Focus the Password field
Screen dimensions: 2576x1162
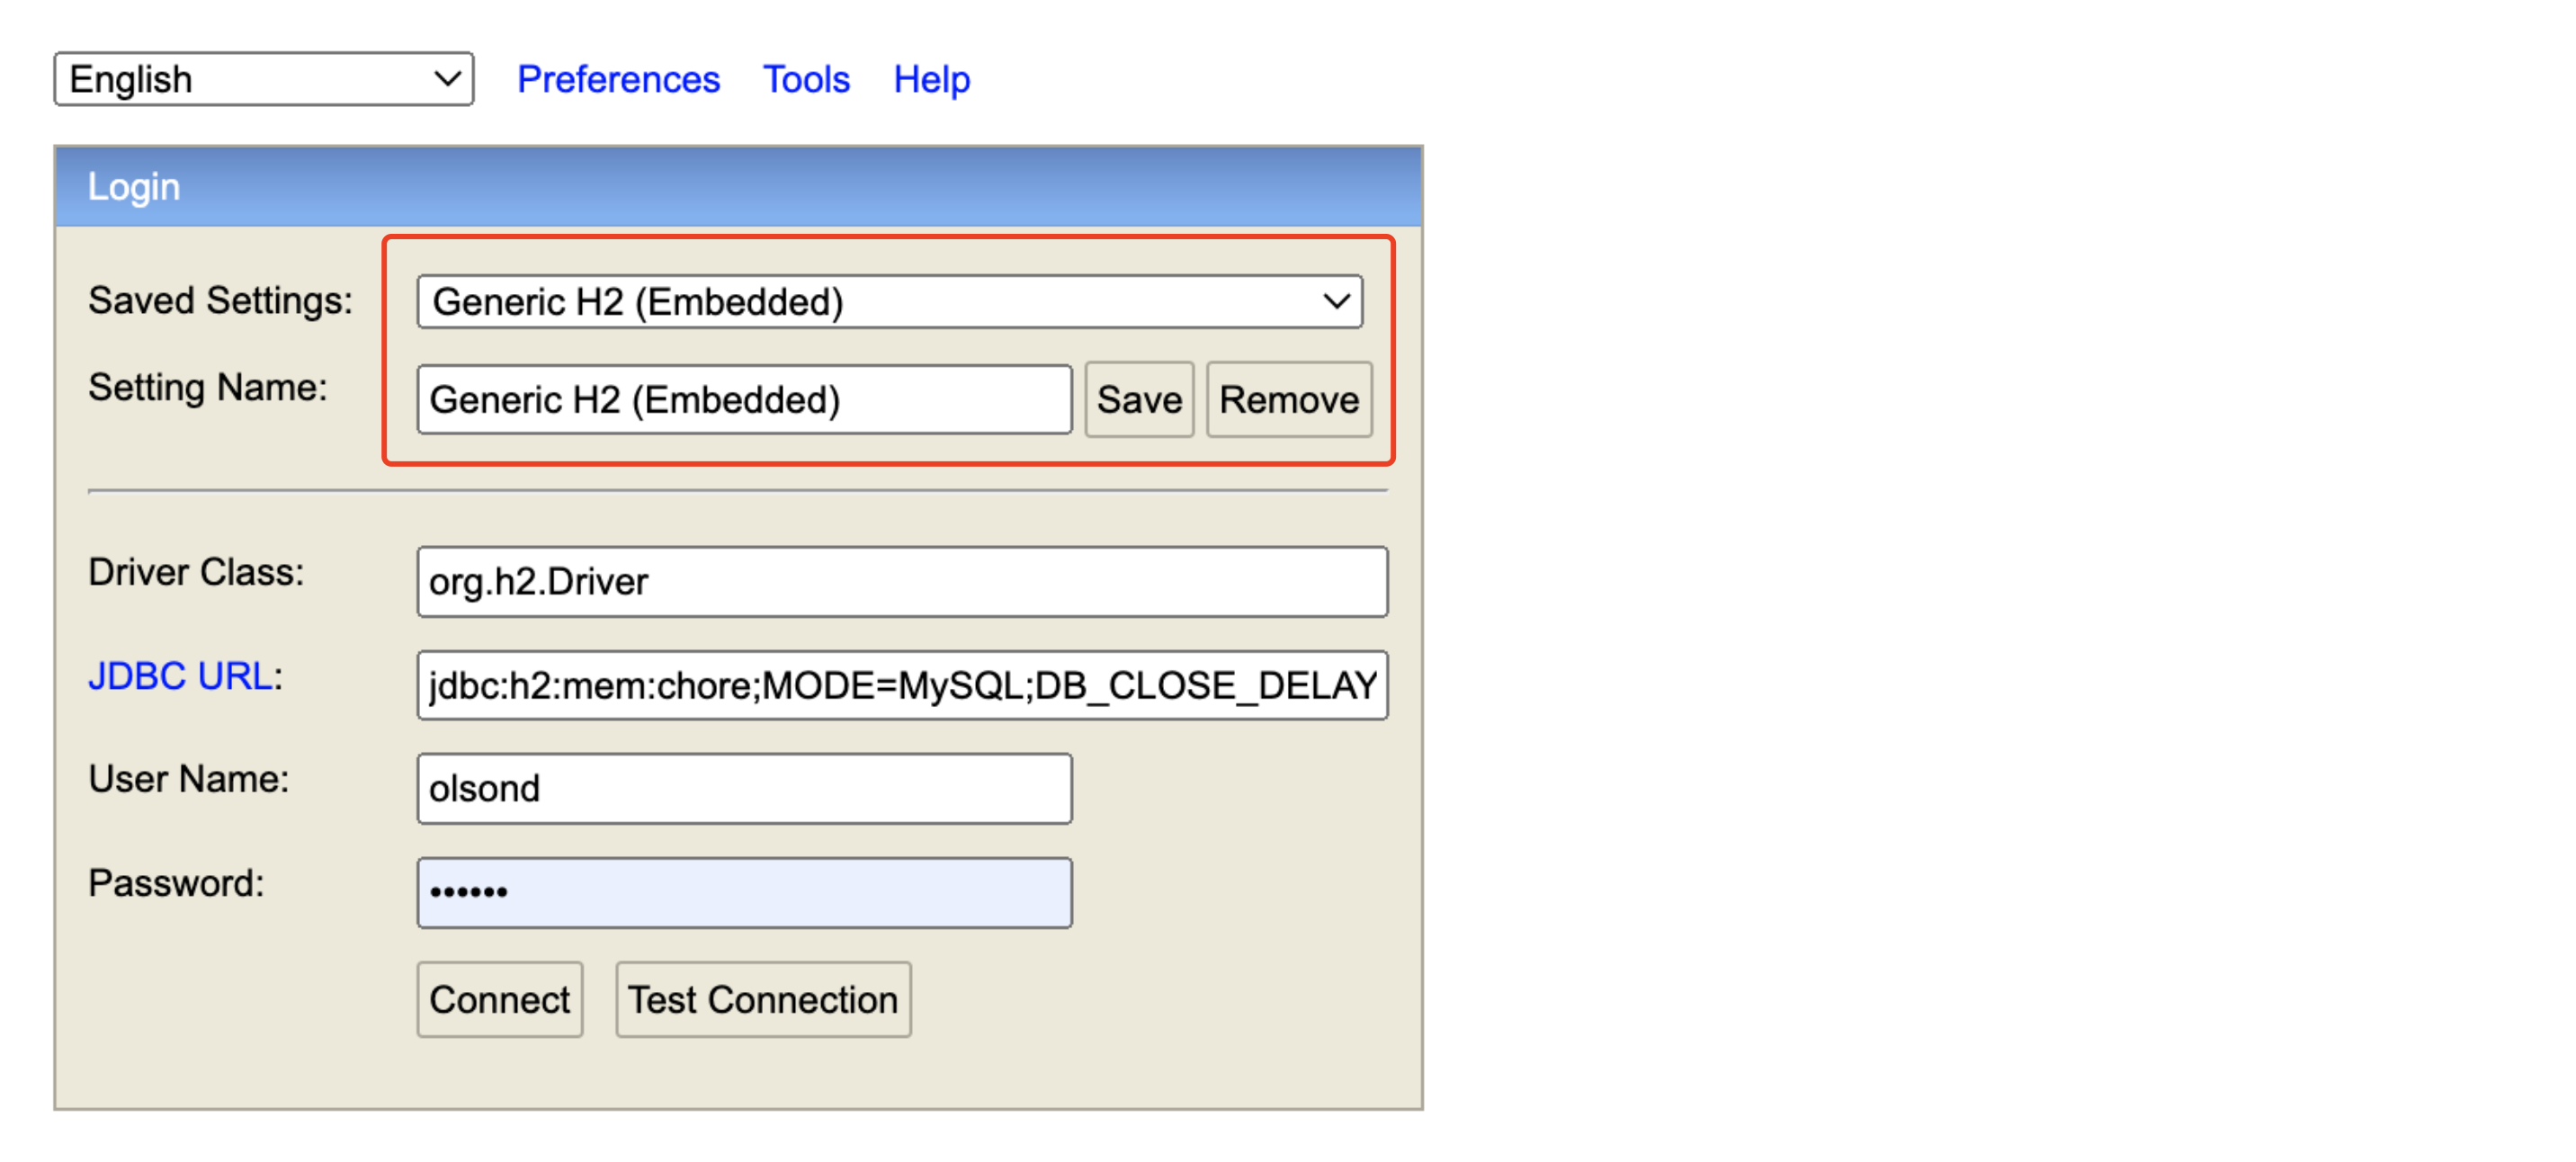pos(744,892)
